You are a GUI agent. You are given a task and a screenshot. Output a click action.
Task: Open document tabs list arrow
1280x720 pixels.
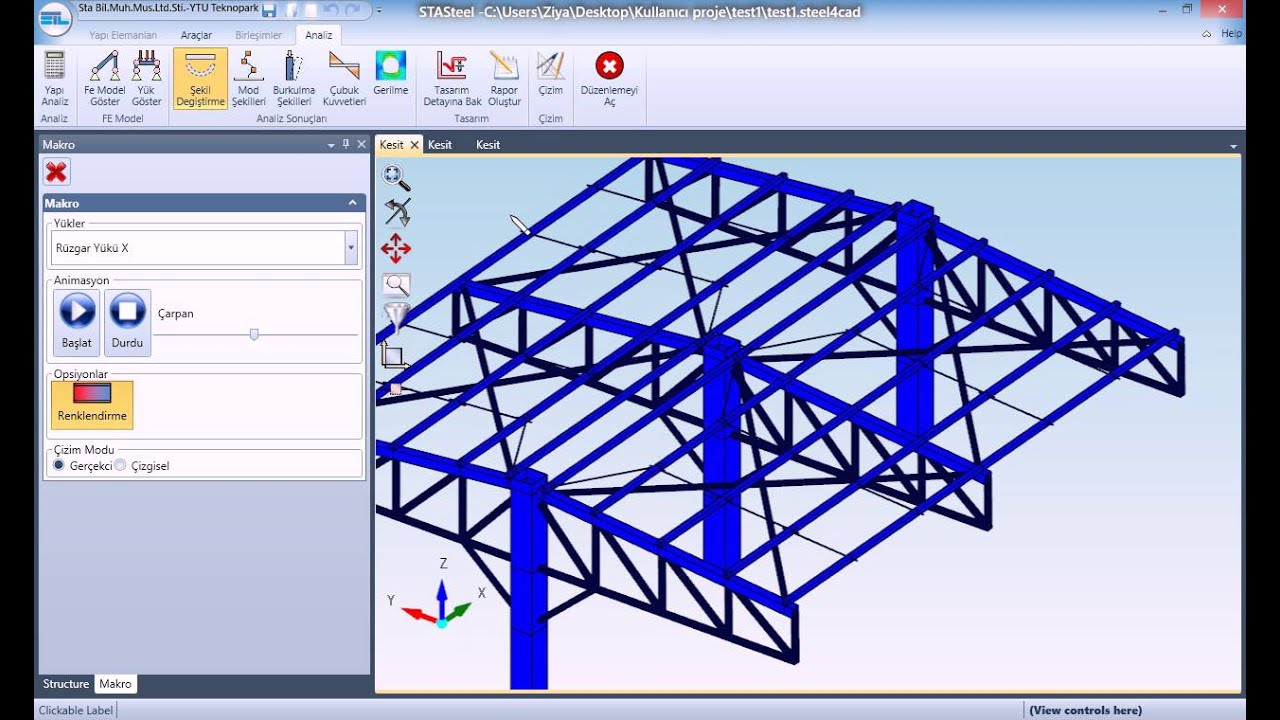(x=1233, y=146)
